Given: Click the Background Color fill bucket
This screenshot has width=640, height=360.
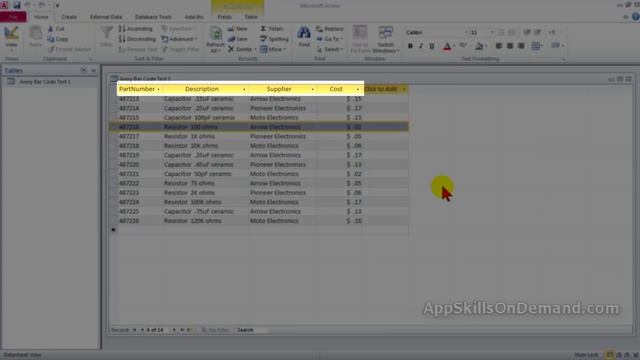Looking at the screenshot, I should pos(479,46).
